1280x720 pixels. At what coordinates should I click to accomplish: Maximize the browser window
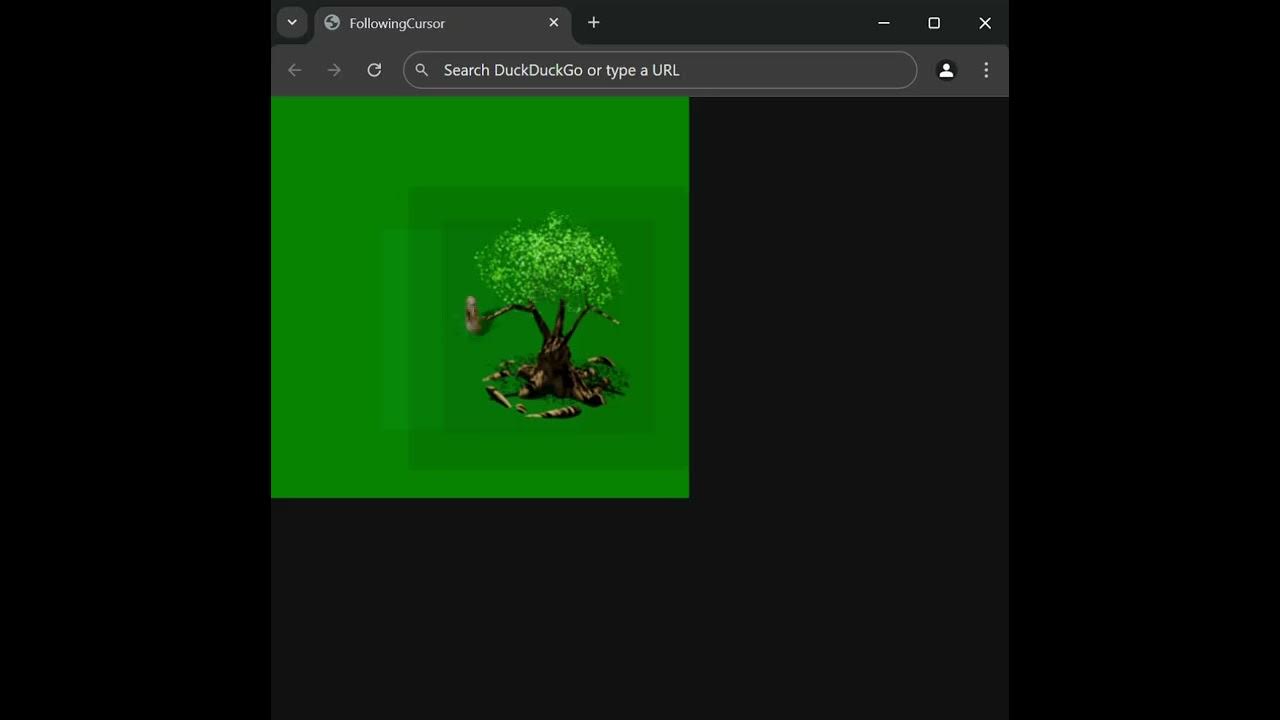tap(934, 23)
